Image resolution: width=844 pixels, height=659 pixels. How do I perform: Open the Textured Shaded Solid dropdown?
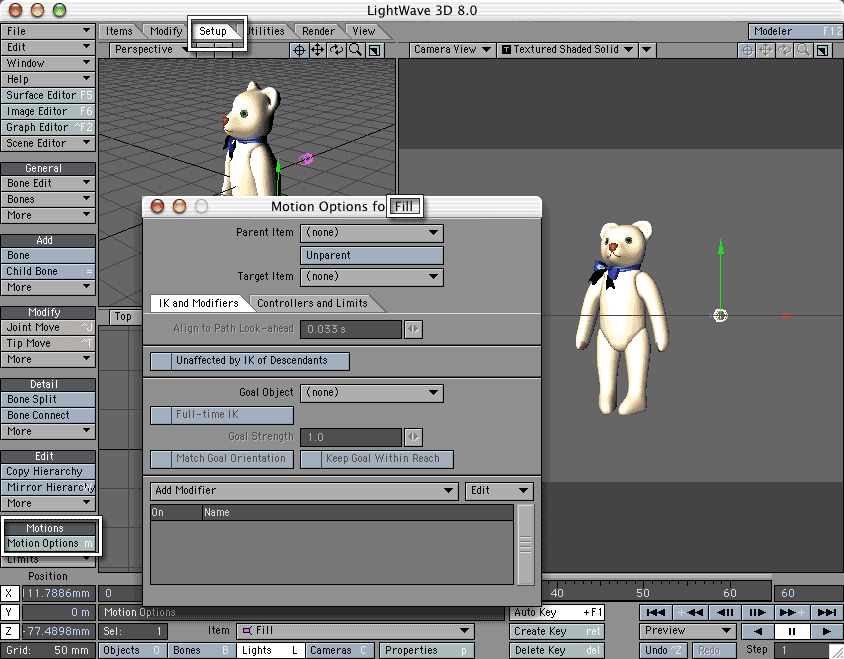[567, 50]
